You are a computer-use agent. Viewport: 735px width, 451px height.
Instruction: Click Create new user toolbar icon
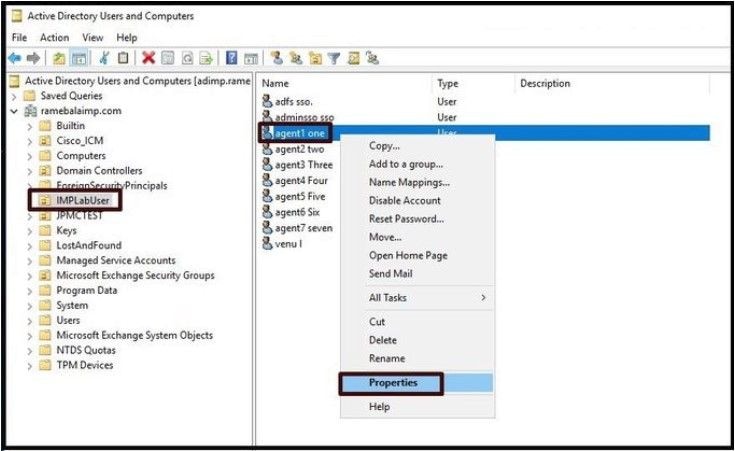277,58
